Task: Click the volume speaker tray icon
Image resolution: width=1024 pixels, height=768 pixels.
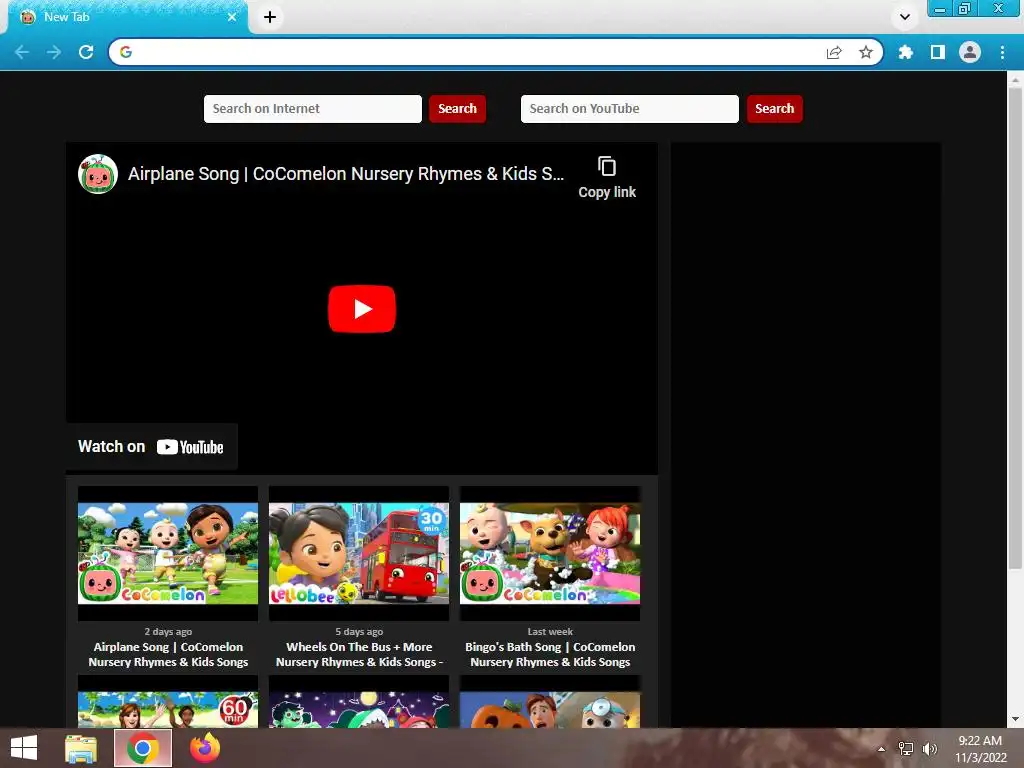Action: 929,749
